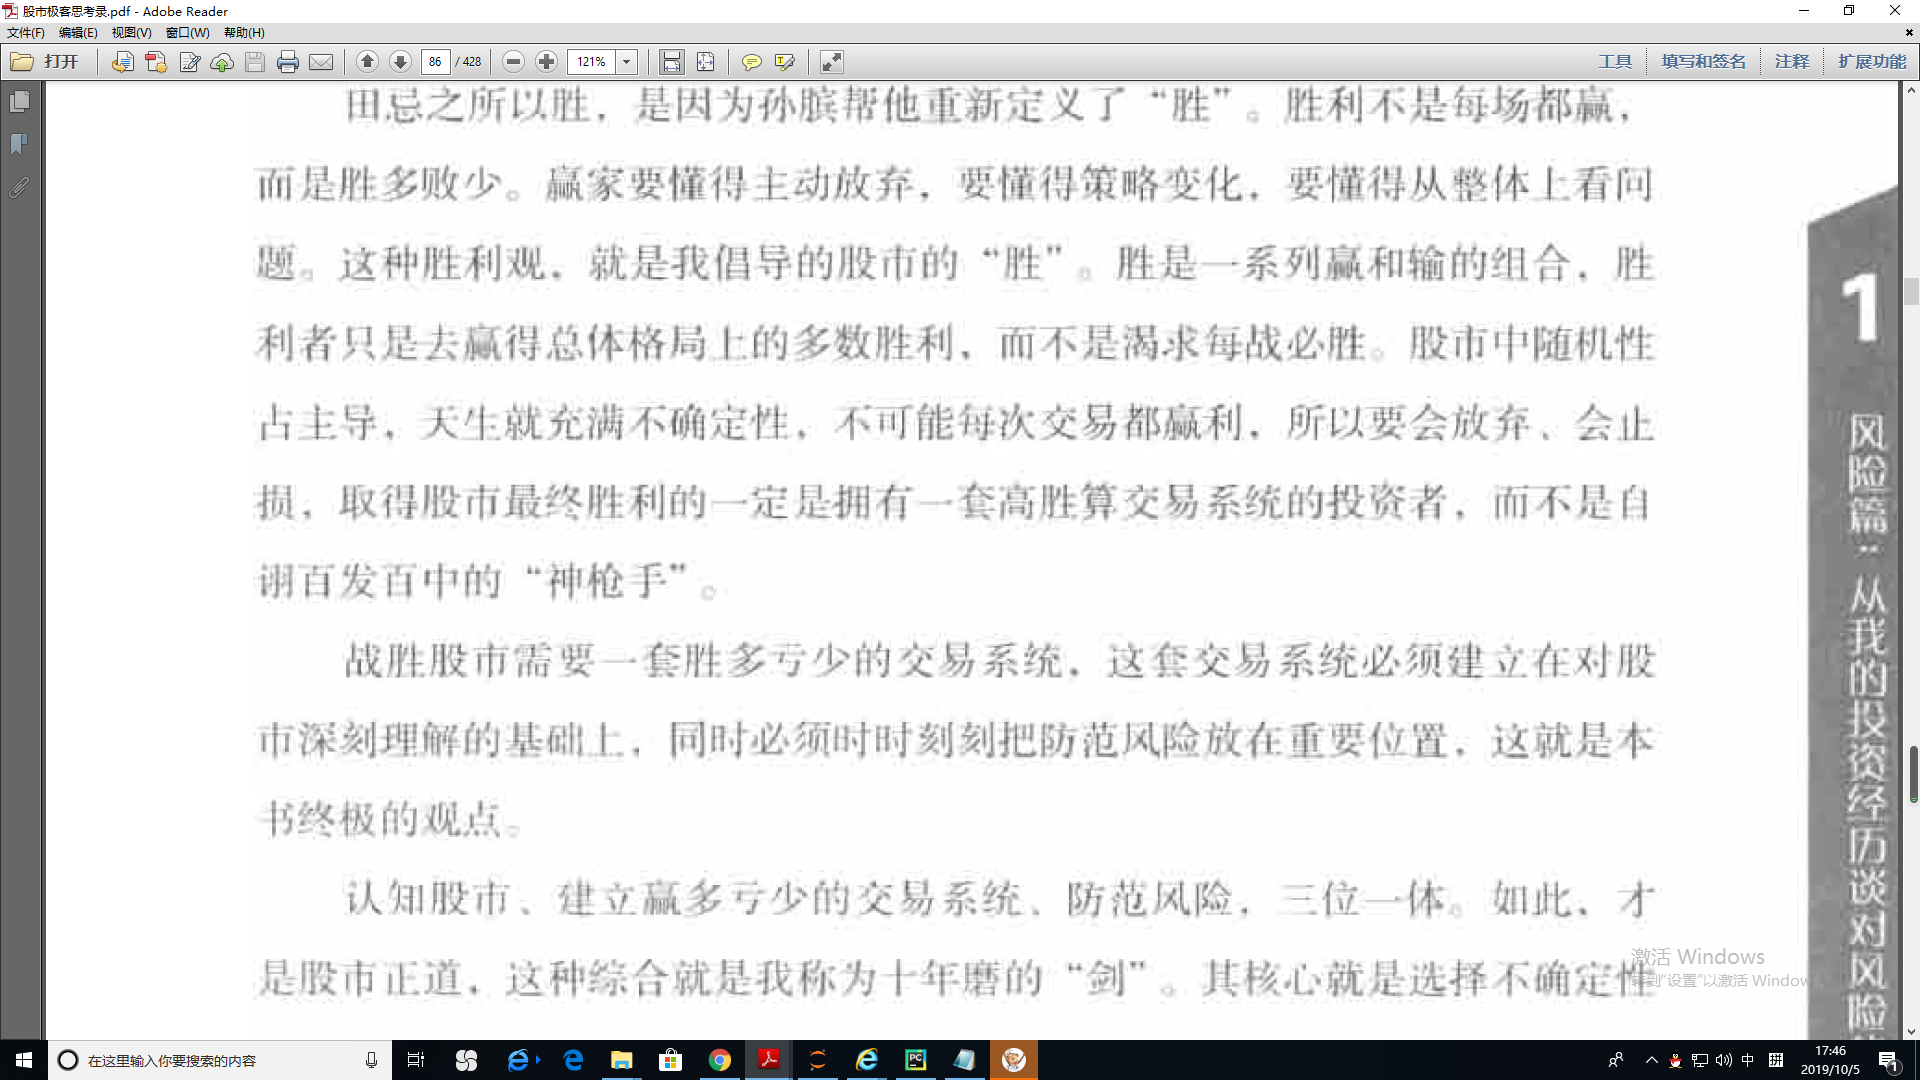This screenshot has width=1920, height=1080.
Task: Click the 打开 button label
Action: point(61,62)
